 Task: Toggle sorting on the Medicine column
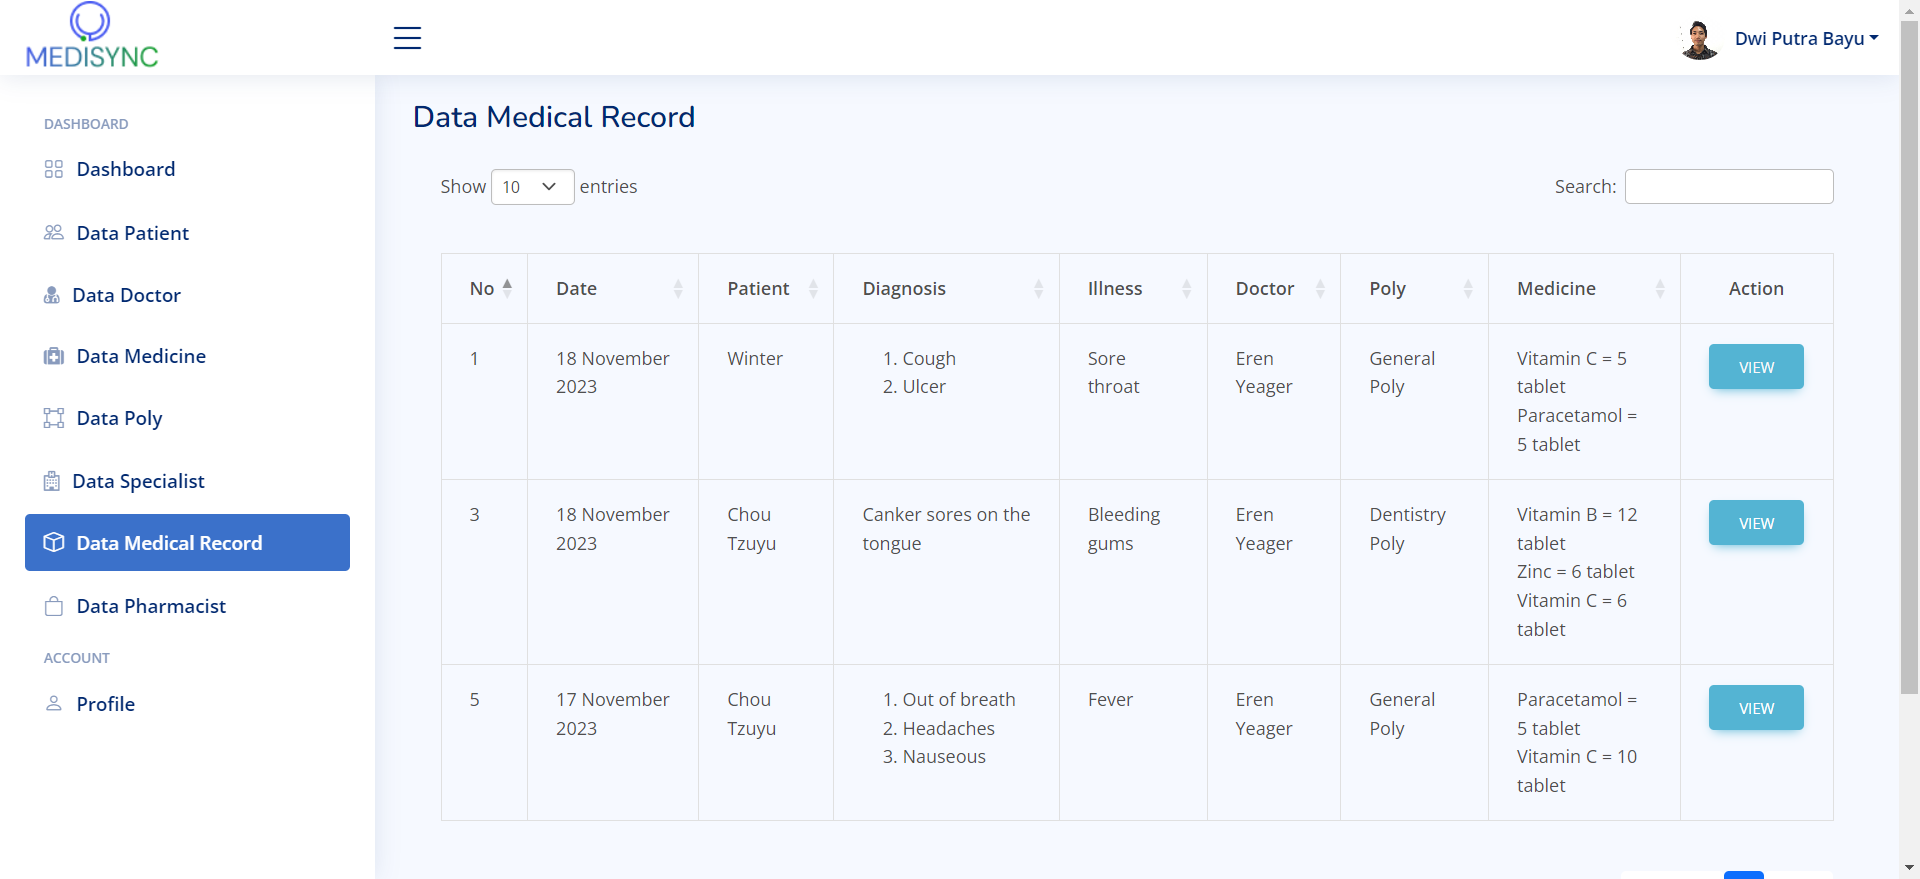1583,289
